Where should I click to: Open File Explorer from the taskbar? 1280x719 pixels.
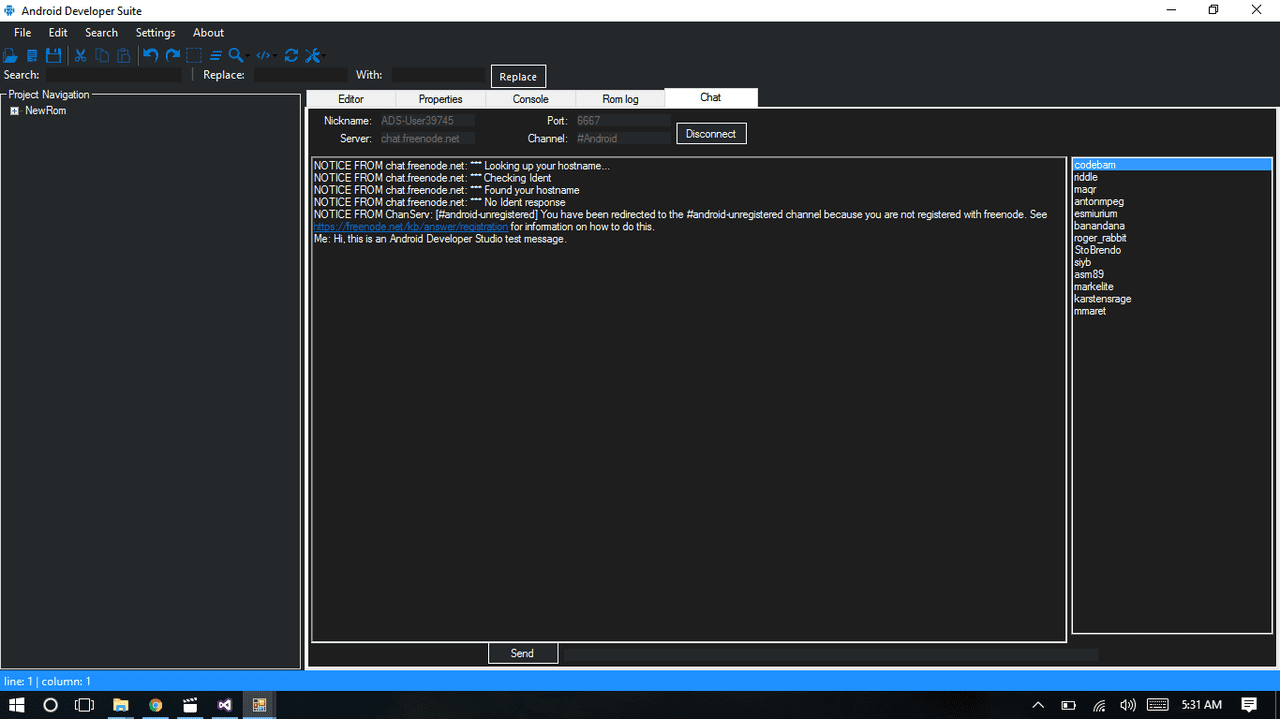[x=120, y=705]
